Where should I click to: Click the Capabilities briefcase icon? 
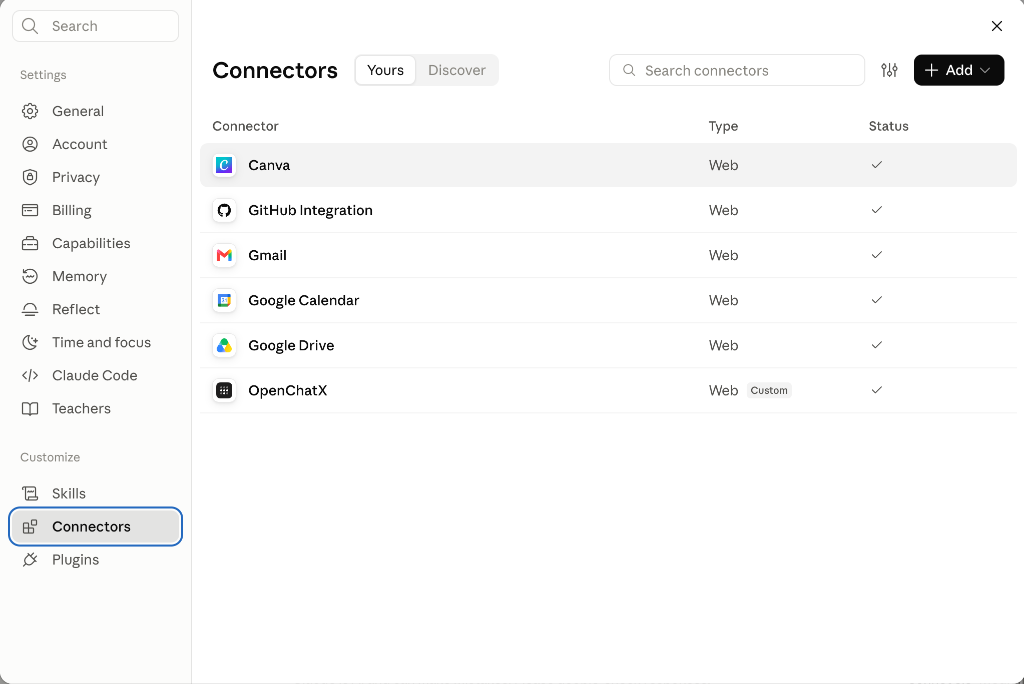point(30,243)
